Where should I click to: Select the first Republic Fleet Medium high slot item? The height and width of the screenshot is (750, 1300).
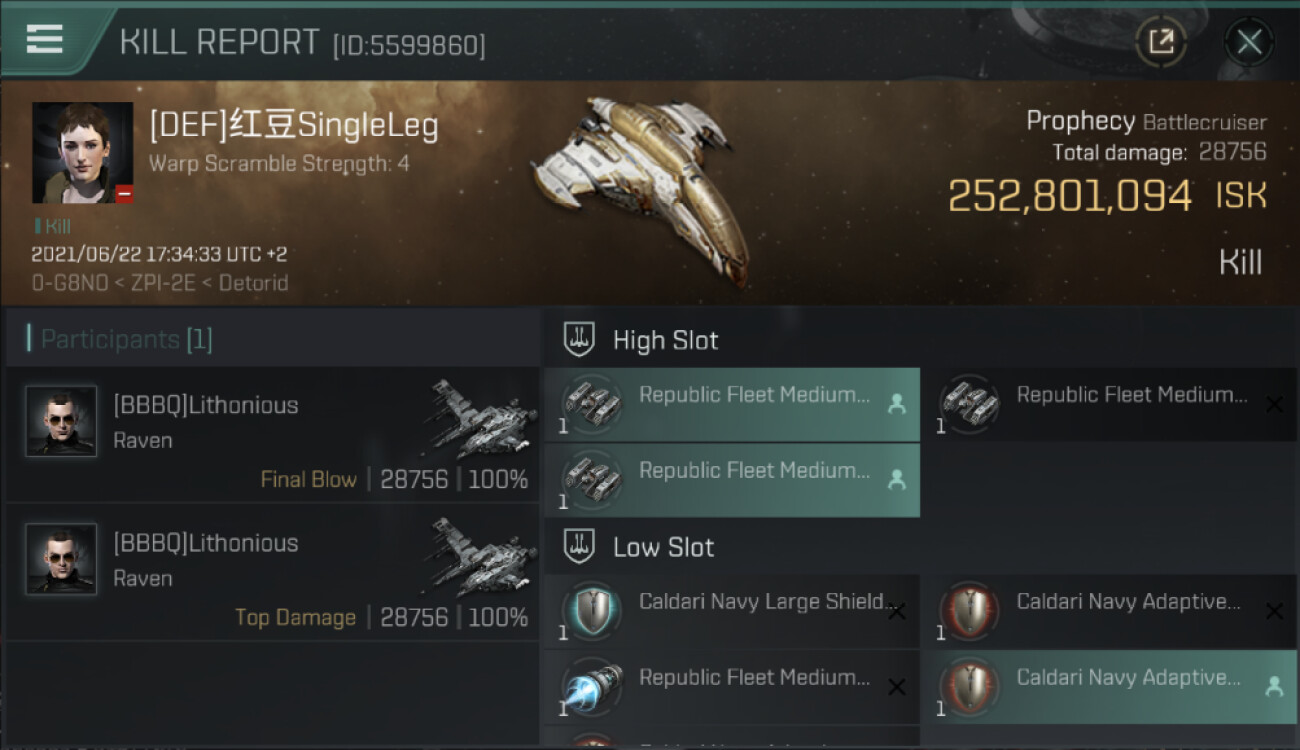click(x=732, y=403)
